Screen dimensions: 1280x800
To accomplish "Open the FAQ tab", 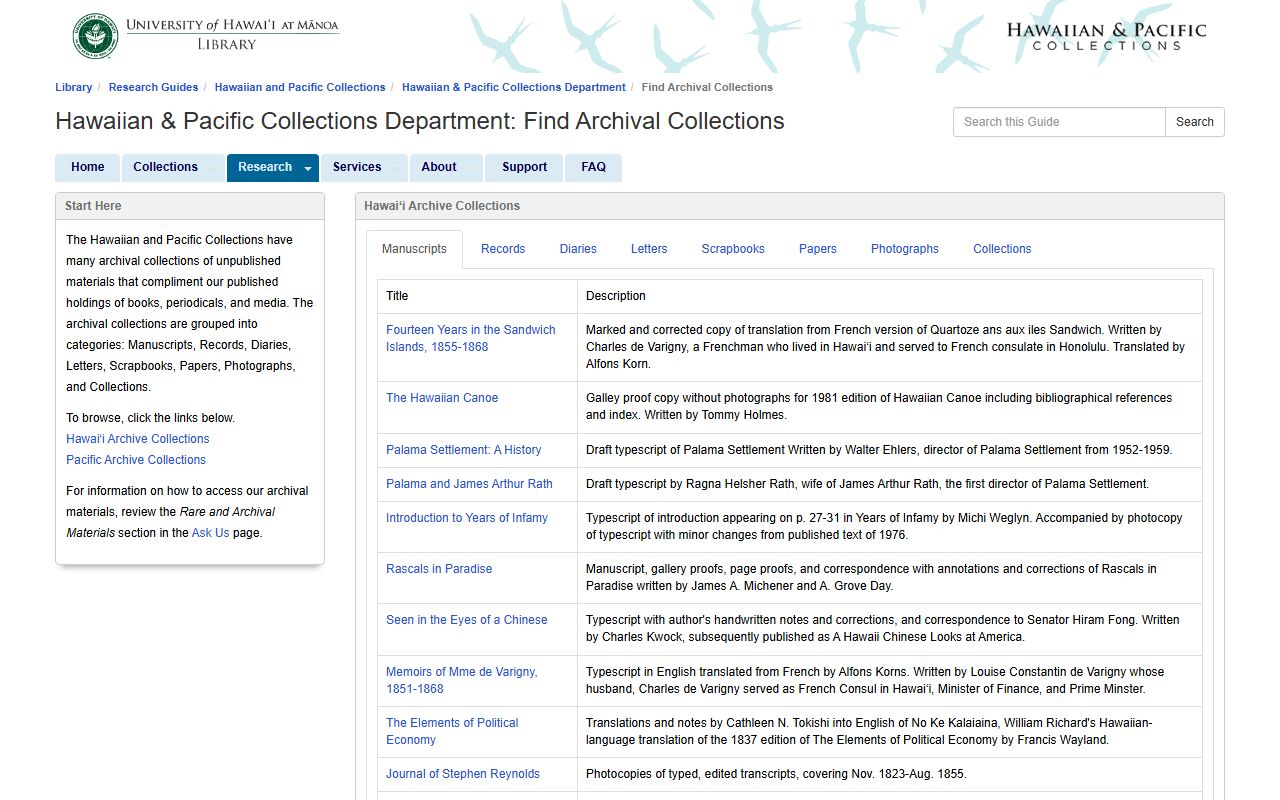I will 594,168.
